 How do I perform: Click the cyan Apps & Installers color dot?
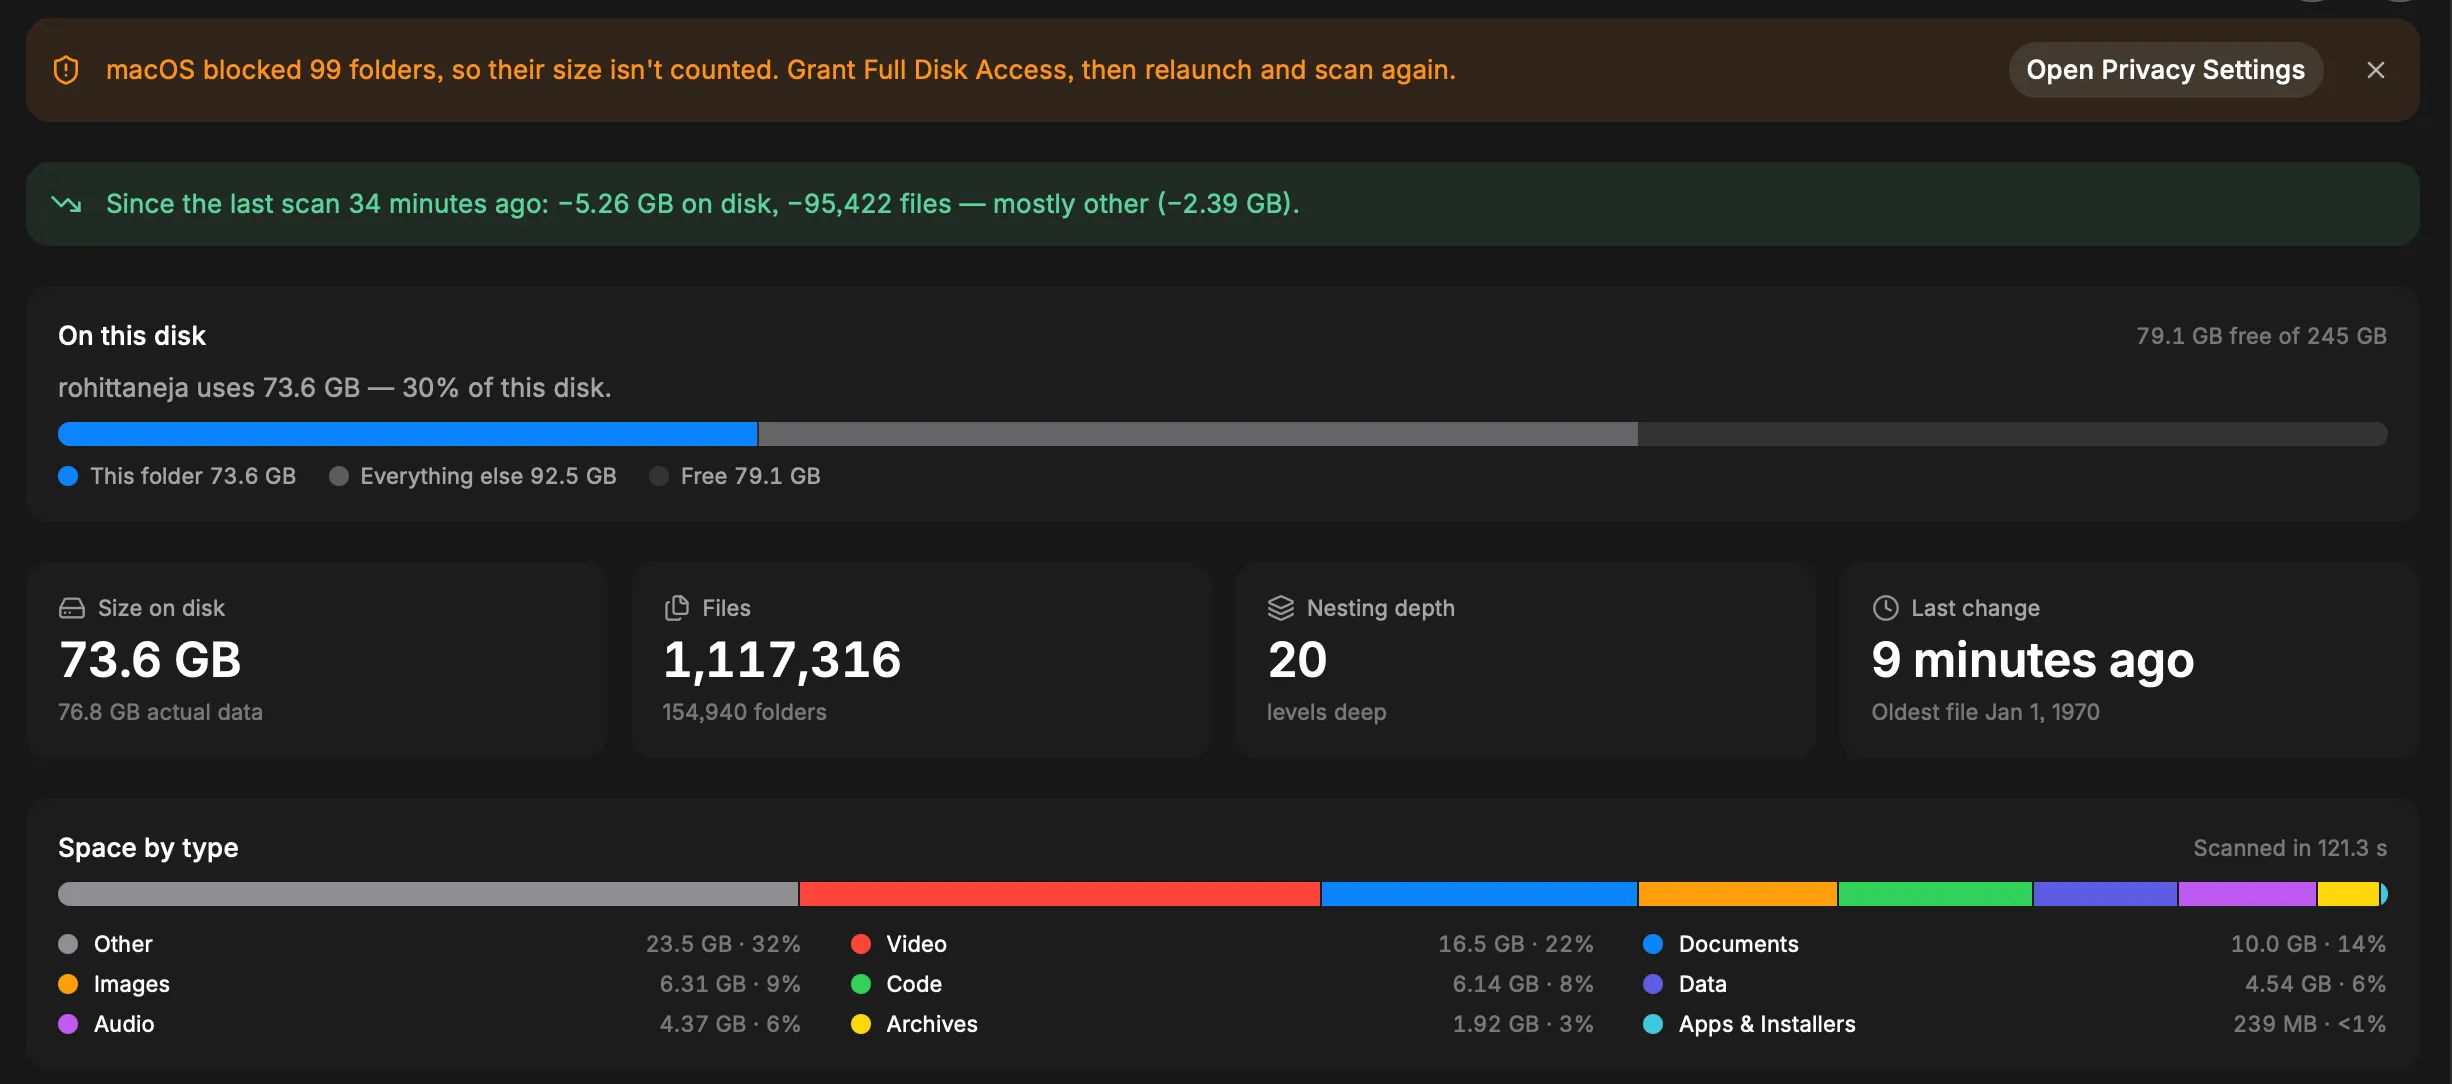[1653, 1024]
